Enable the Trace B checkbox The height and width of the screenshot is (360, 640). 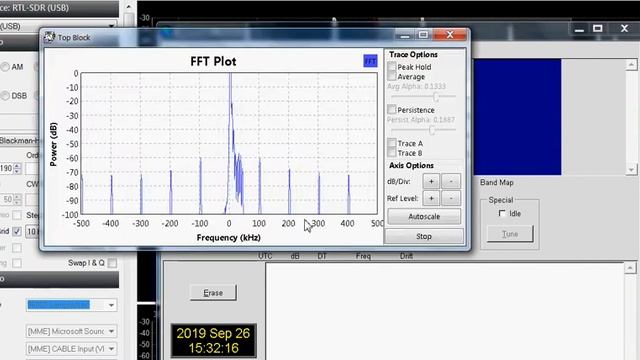point(392,153)
